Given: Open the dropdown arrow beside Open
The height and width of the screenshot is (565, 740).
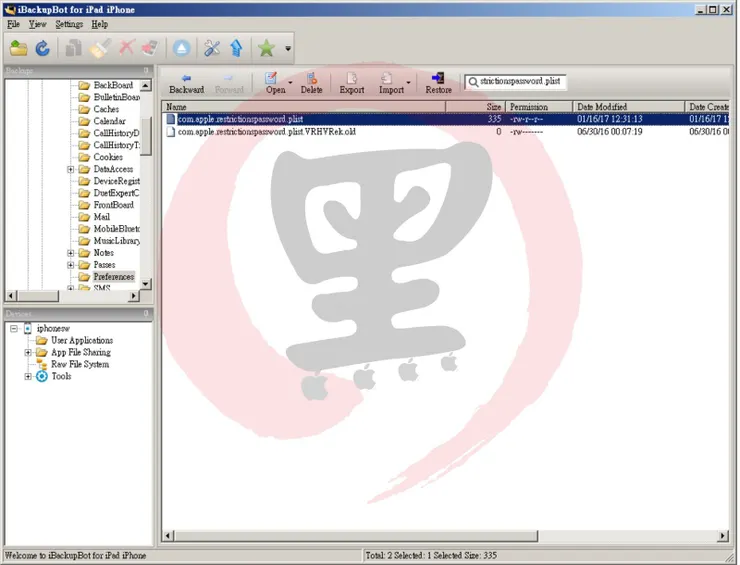Looking at the screenshot, I should pos(290,83).
